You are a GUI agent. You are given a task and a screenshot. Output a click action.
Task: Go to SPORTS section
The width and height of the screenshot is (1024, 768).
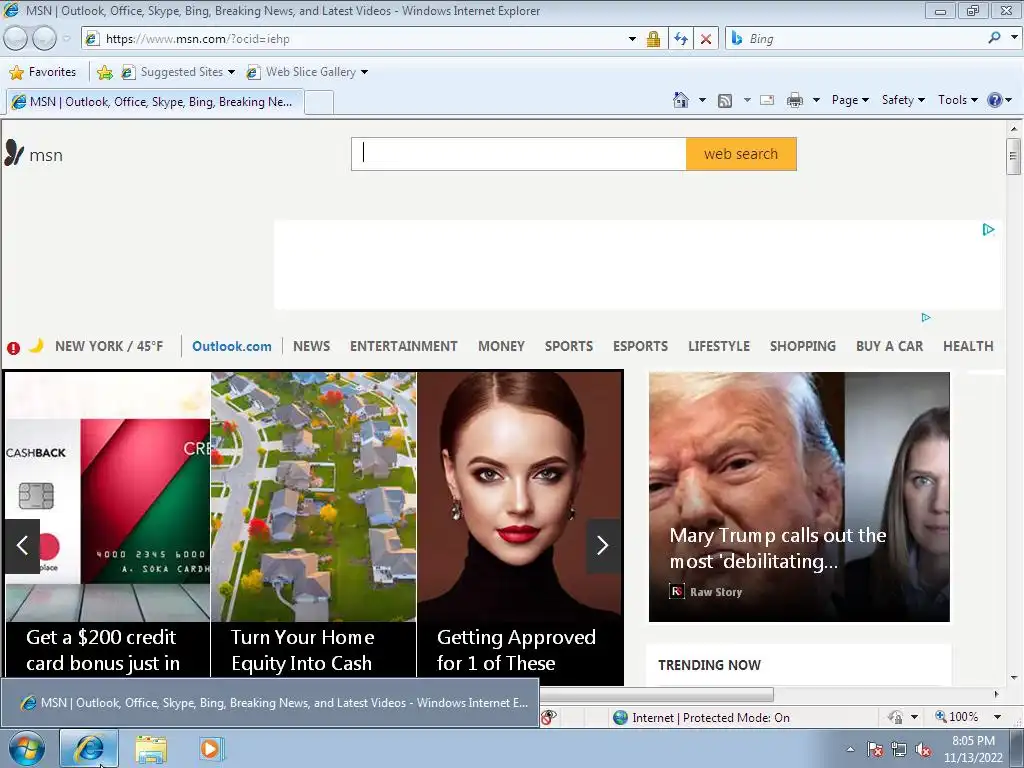[x=569, y=346]
